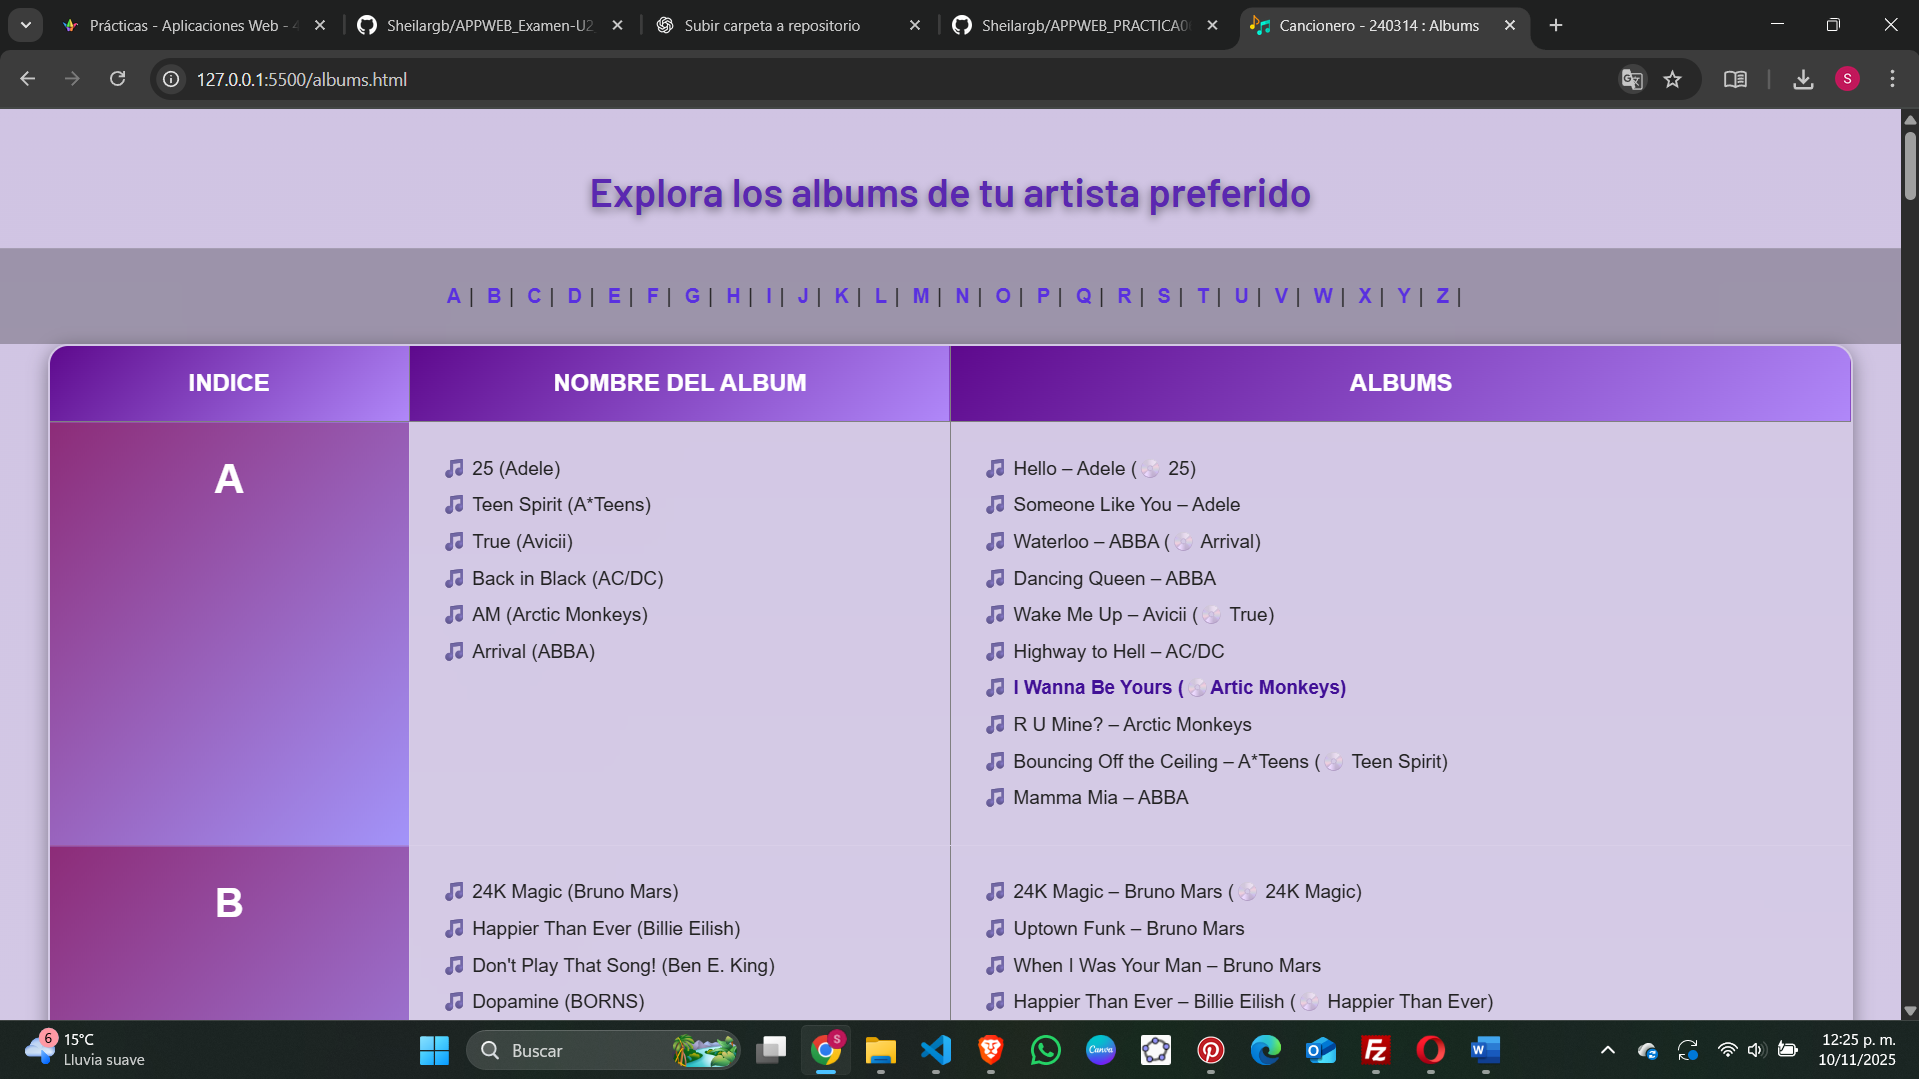Open WhatsApp from the taskbar
1919x1079 pixels.
pyautogui.click(x=1046, y=1050)
